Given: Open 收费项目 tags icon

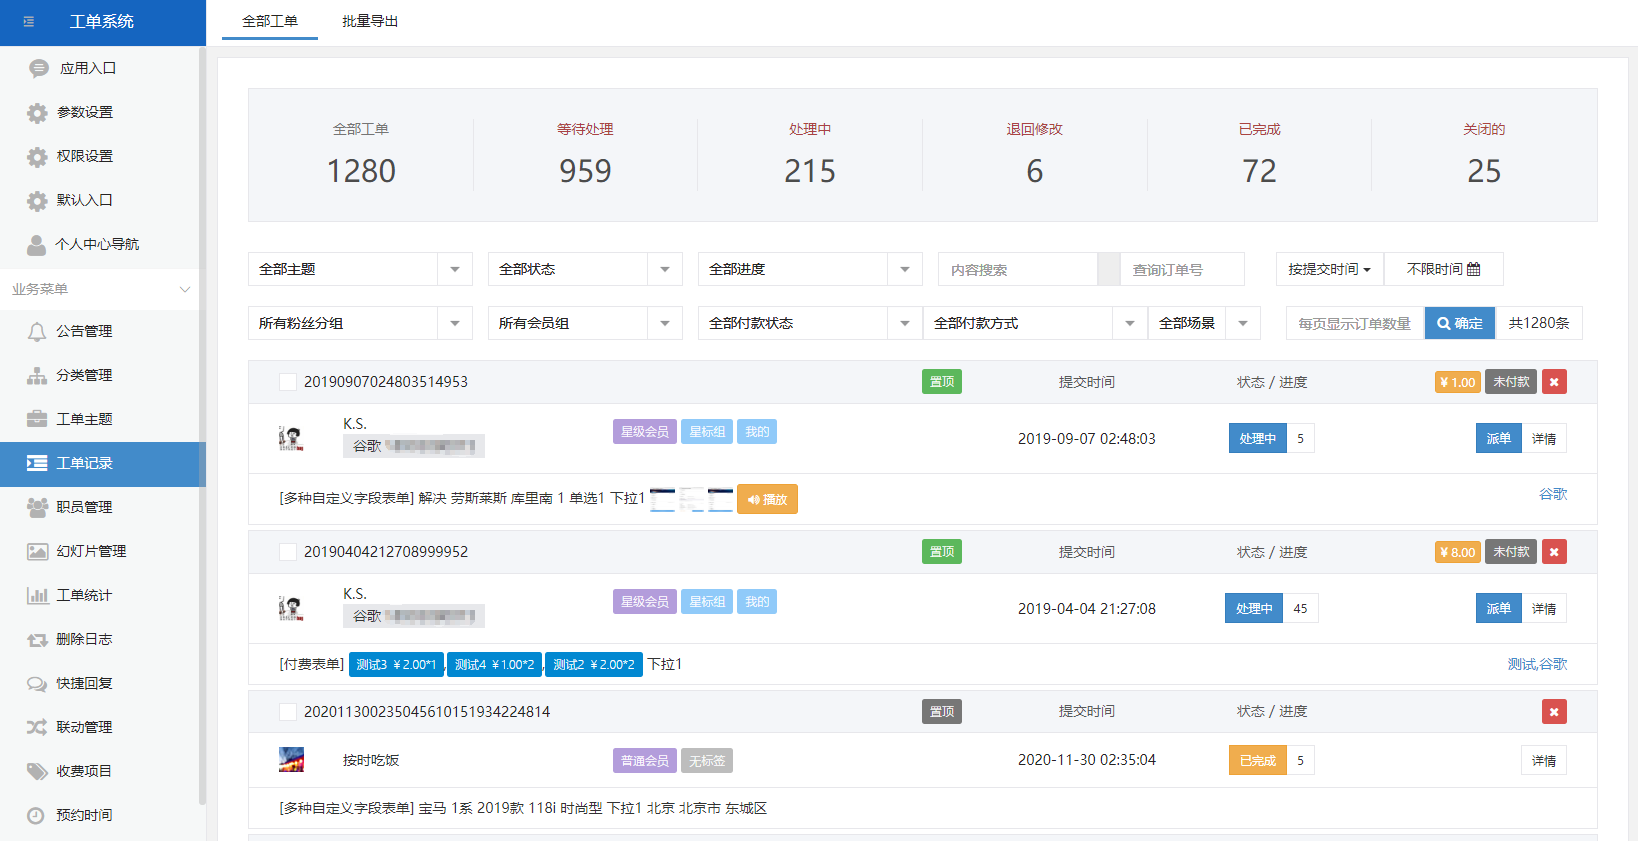Looking at the screenshot, I should coord(37,771).
